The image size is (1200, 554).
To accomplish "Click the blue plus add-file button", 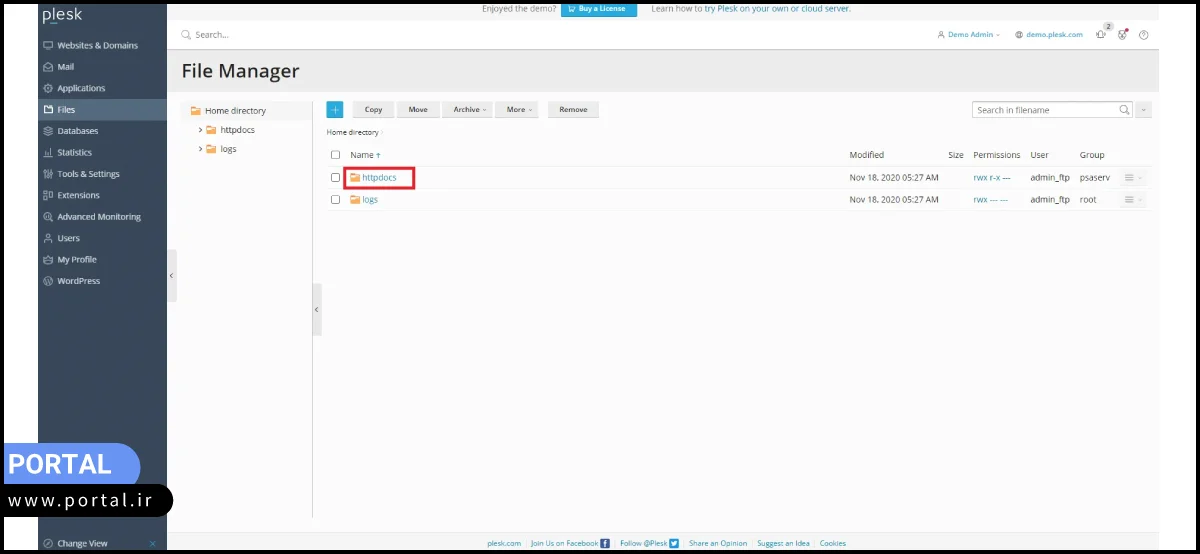I will [335, 110].
